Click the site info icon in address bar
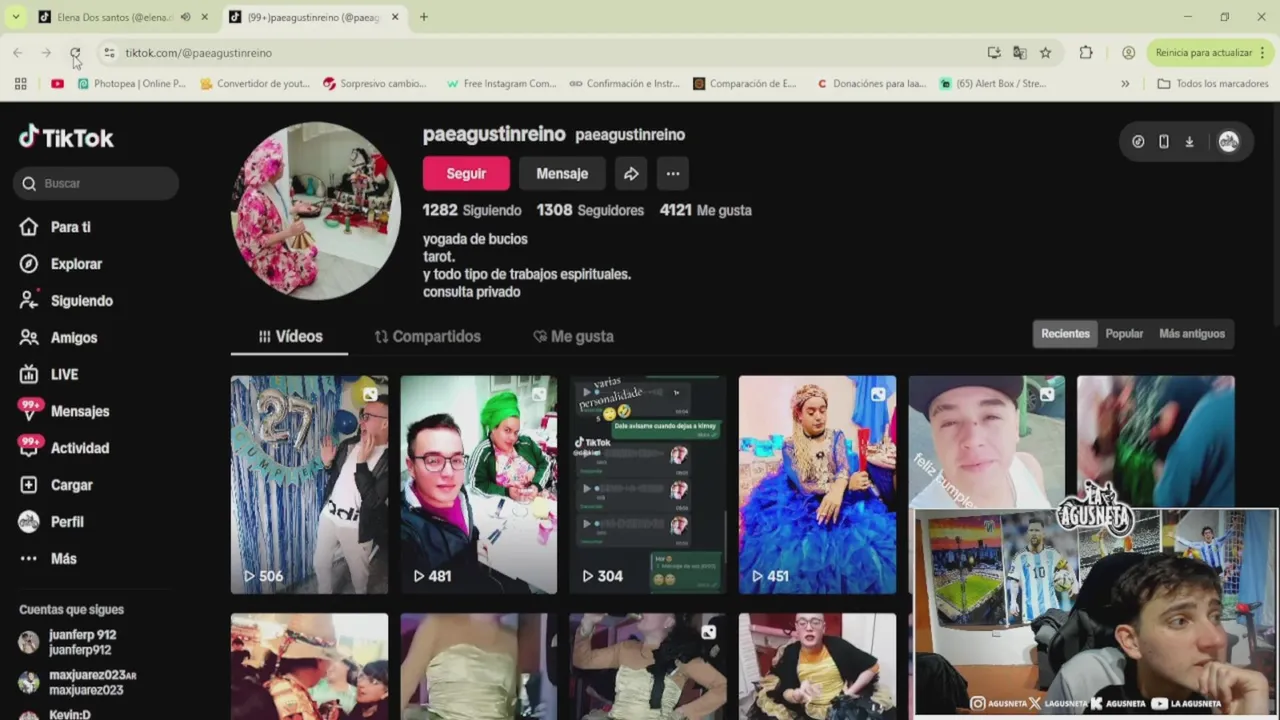1280x720 pixels. click(x=109, y=53)
